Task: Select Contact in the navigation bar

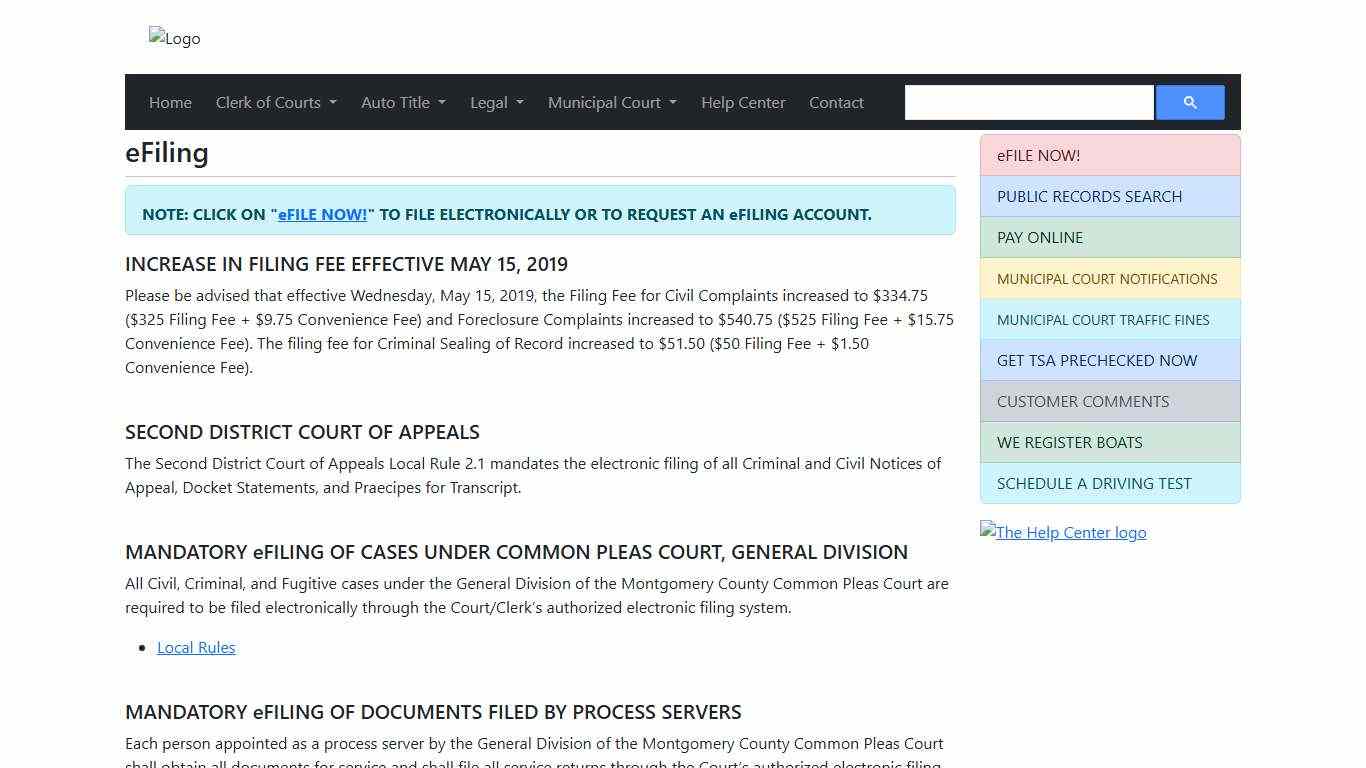Action: click(836, 102)
